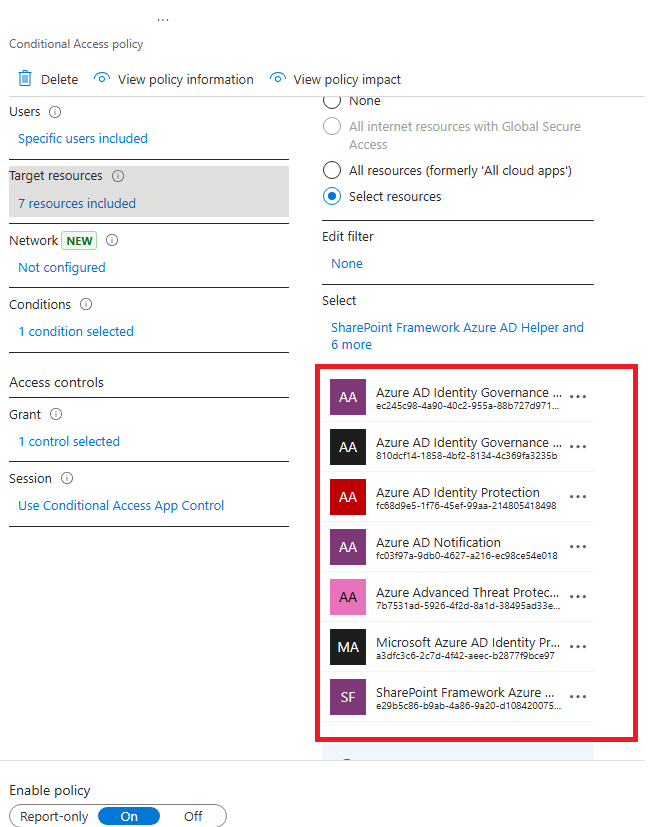The height and width of the screenshot is (827, 649).
Task: Open more options for Azure AD Identity Protection
Action: (x=578, y=497)
